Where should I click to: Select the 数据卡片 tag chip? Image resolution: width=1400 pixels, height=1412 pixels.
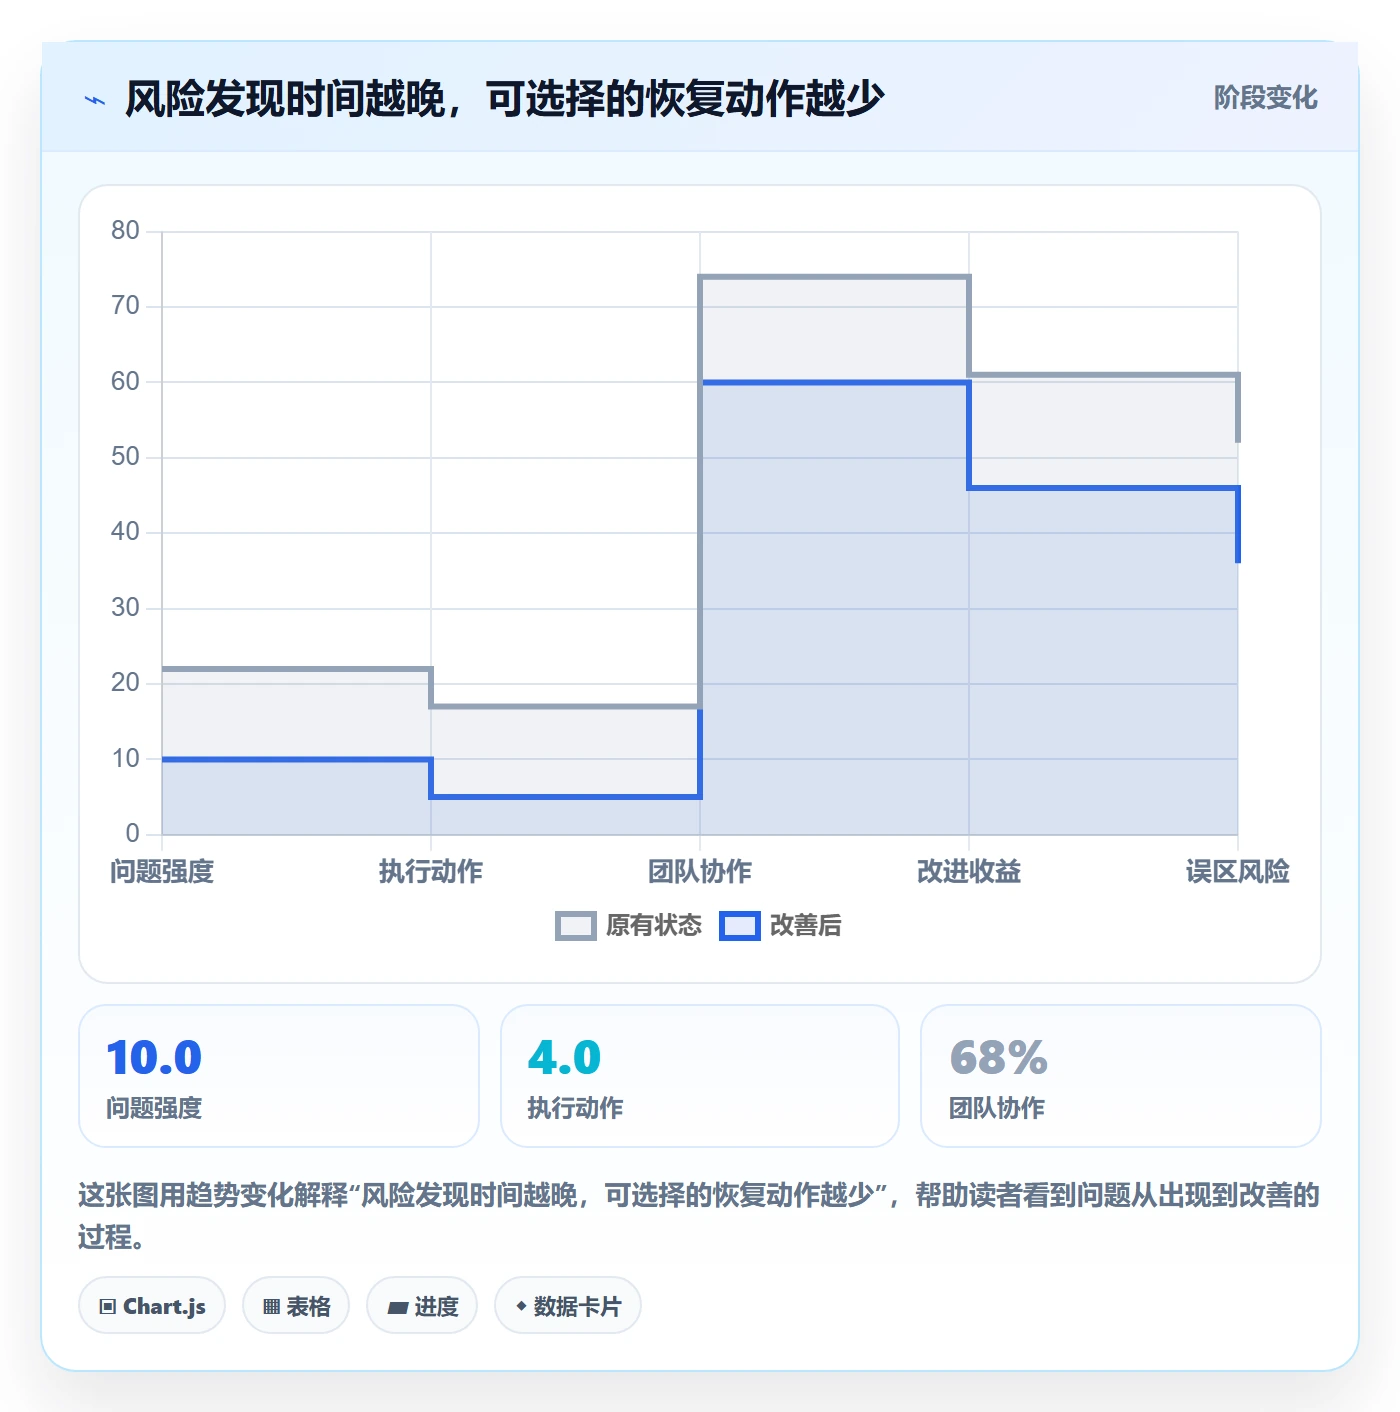pyautogui.click(x=568, y=1305)
